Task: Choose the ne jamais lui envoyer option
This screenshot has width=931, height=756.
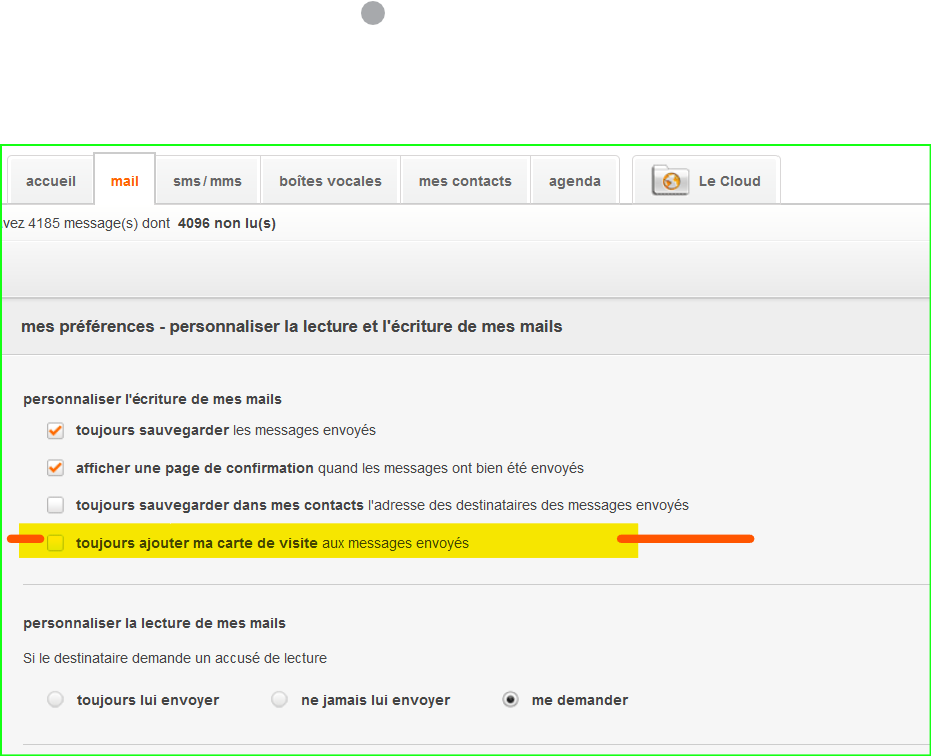Action: [280, 700]
